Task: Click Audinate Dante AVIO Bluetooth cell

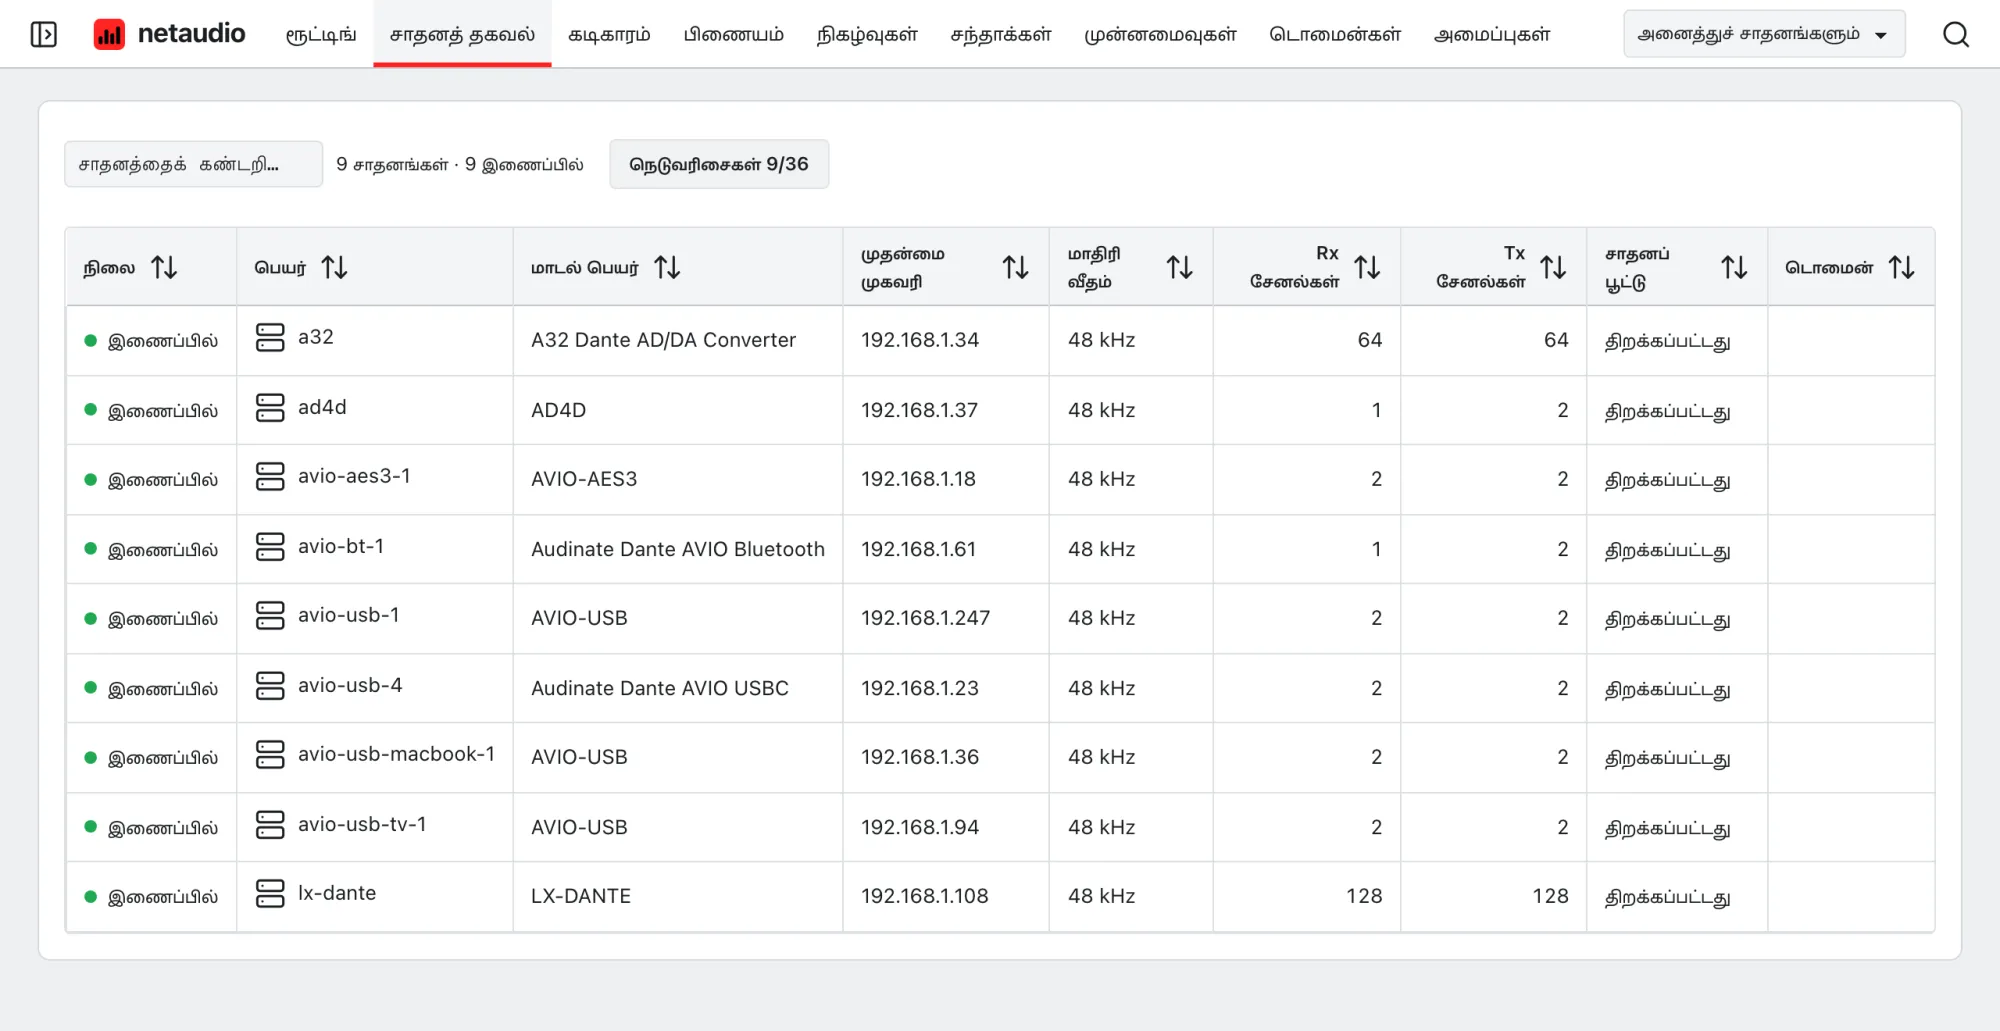Action: click(x=678, y=549)
